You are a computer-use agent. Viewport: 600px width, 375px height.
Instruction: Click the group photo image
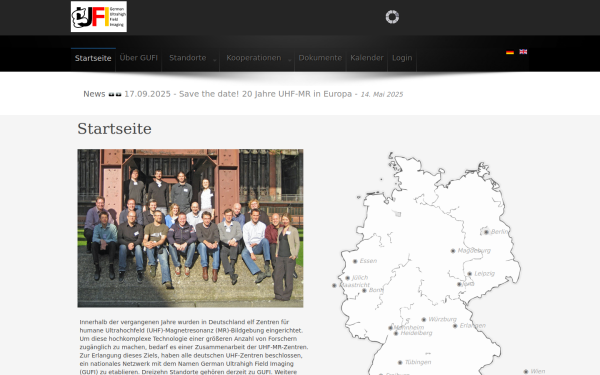coord(191,228)
